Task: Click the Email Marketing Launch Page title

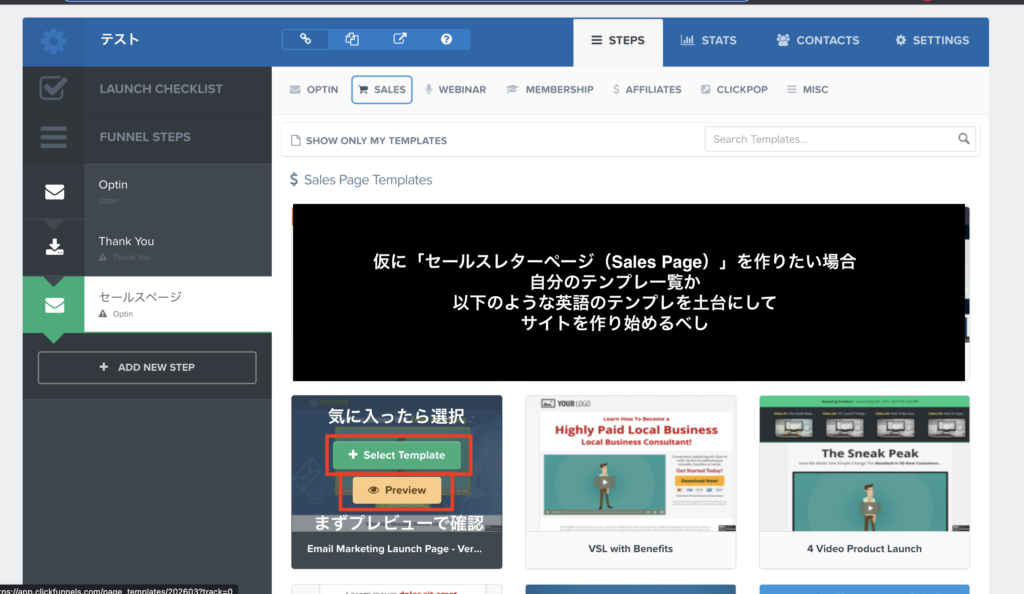Action: (x=394, y=549)
